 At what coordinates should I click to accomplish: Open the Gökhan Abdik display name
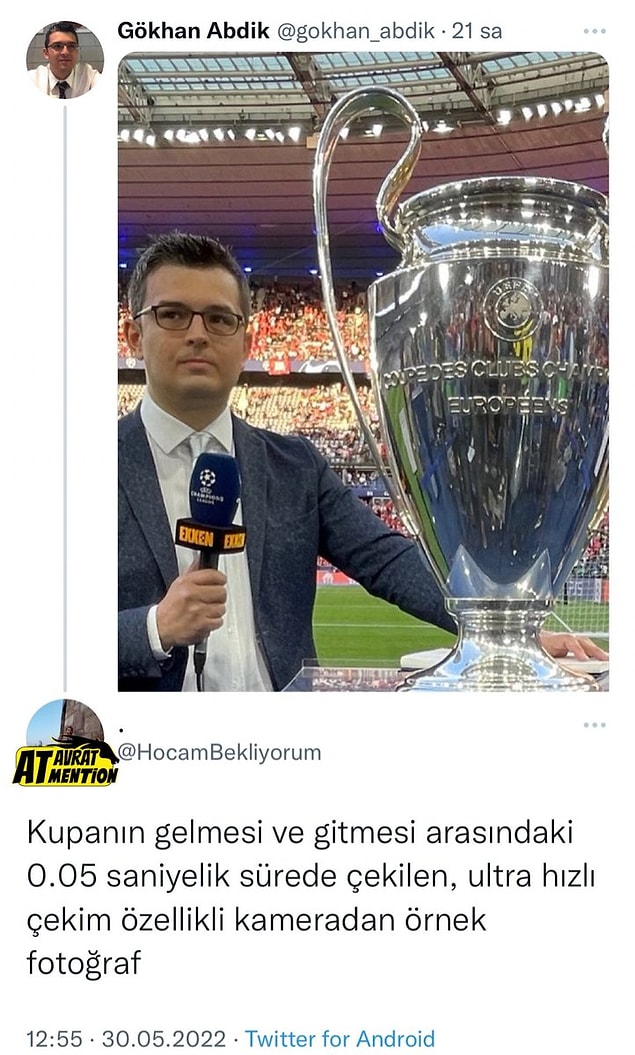[x=194, y=30]
